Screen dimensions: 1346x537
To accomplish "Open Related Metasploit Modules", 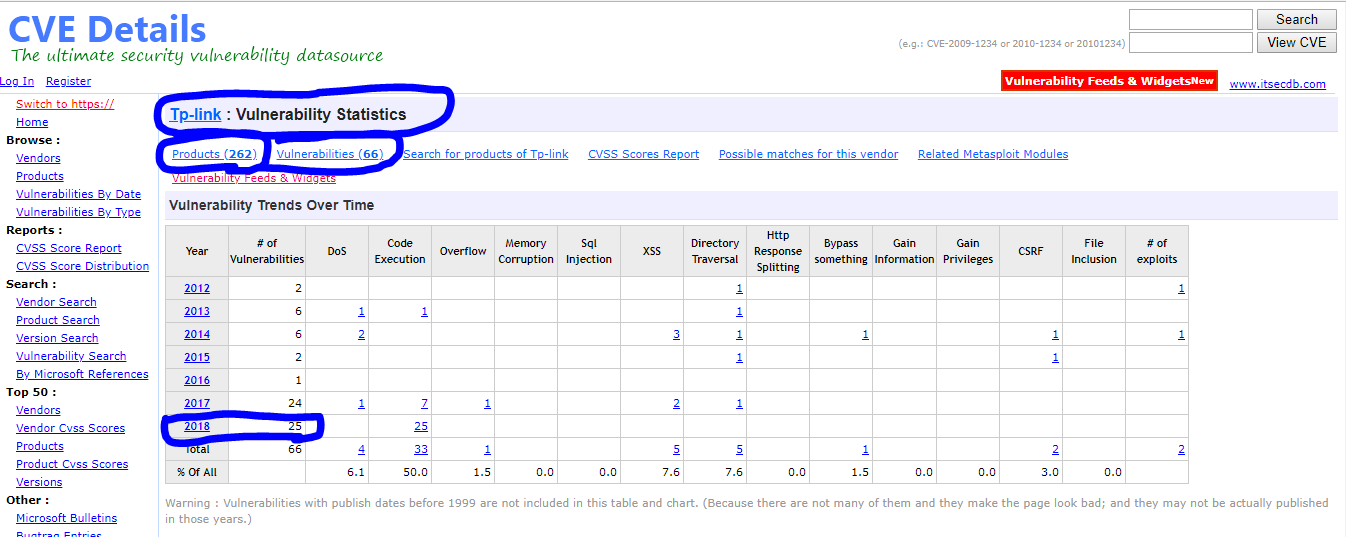I will (992, 154).
